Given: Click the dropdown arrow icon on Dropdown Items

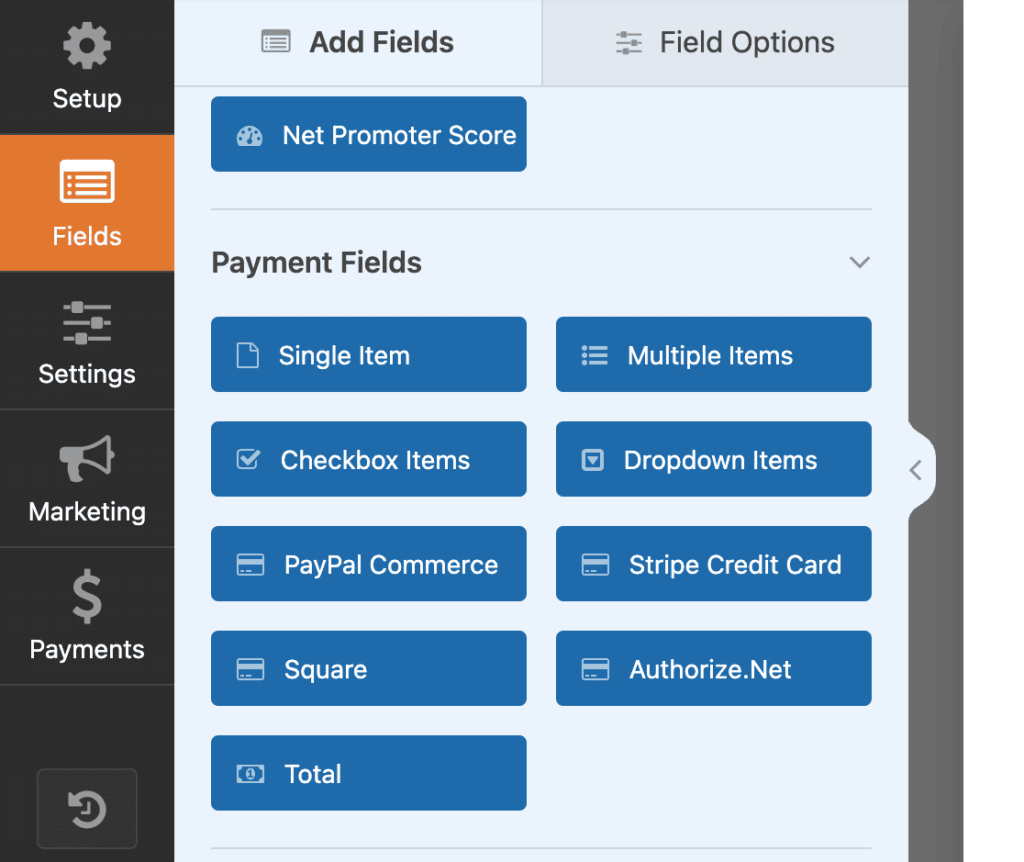Looking at the screenshot, I should 592,459.
